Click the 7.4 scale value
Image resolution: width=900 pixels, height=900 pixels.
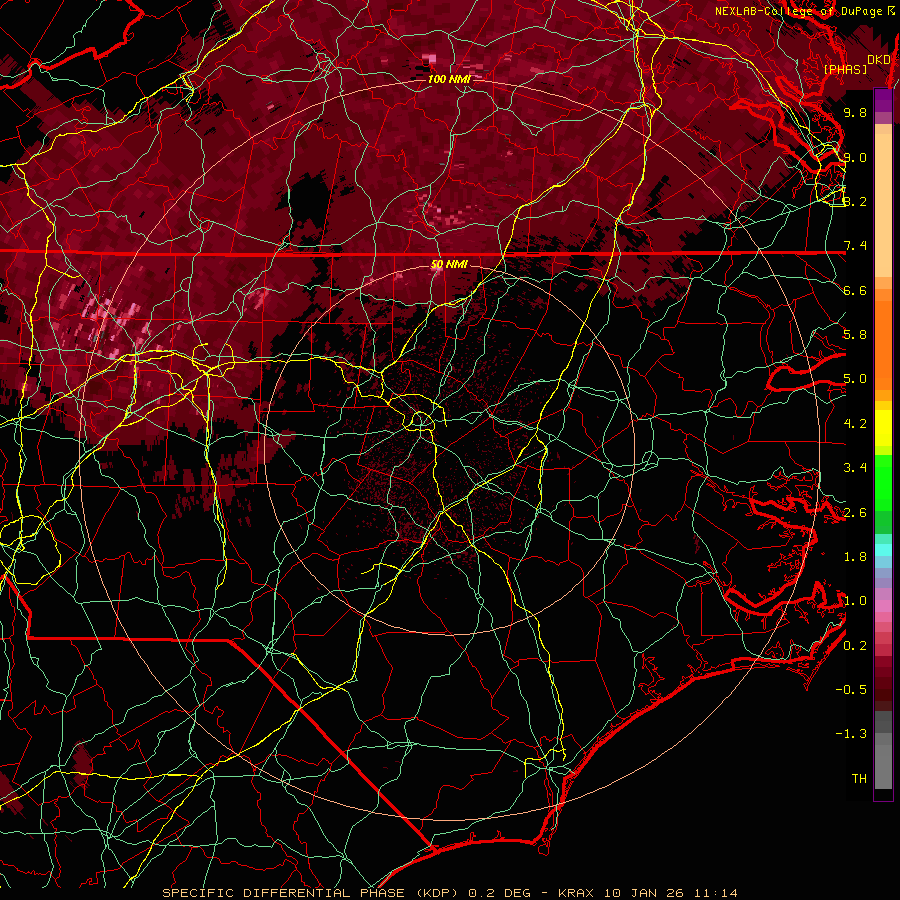pyautogui.click(x=855, y=246)
